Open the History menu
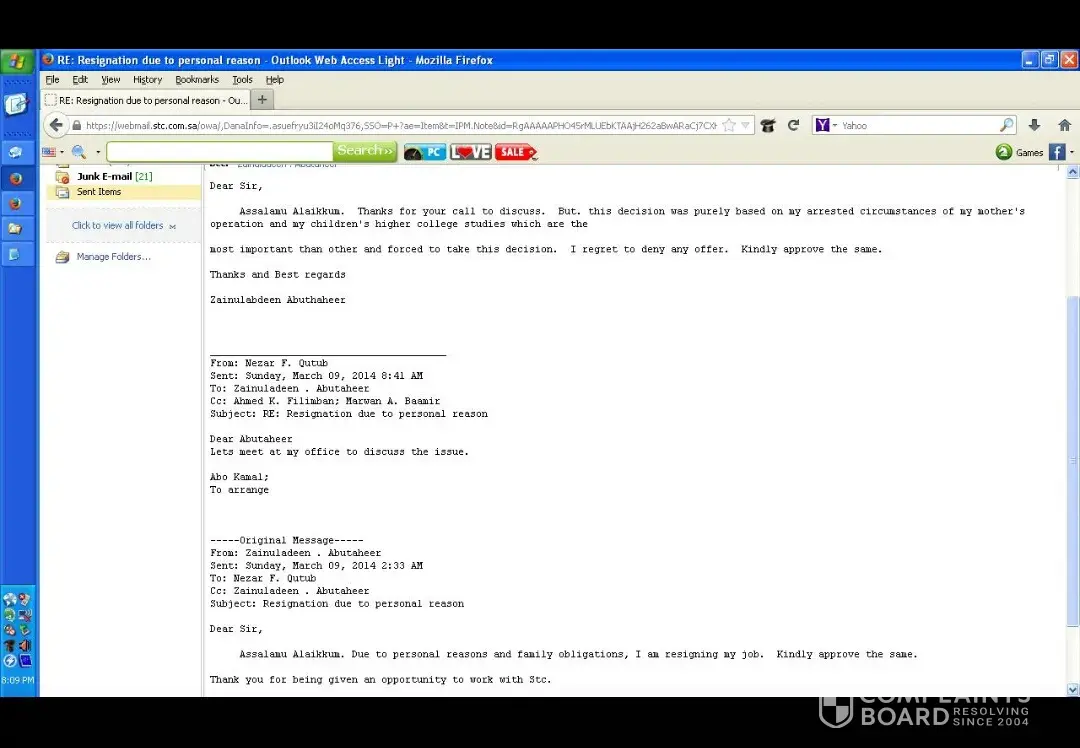The height and width of the screenshot is (748, 1080). click(147, 80)
